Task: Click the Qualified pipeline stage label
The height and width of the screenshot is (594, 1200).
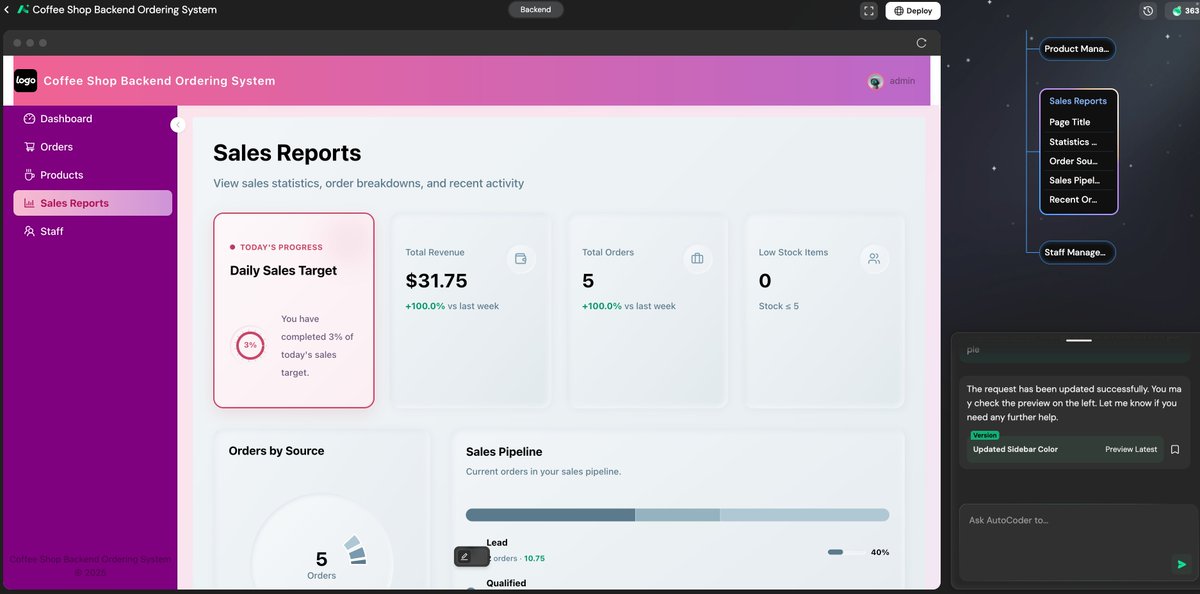Action: pyautogui.click(x=506, y=583)
